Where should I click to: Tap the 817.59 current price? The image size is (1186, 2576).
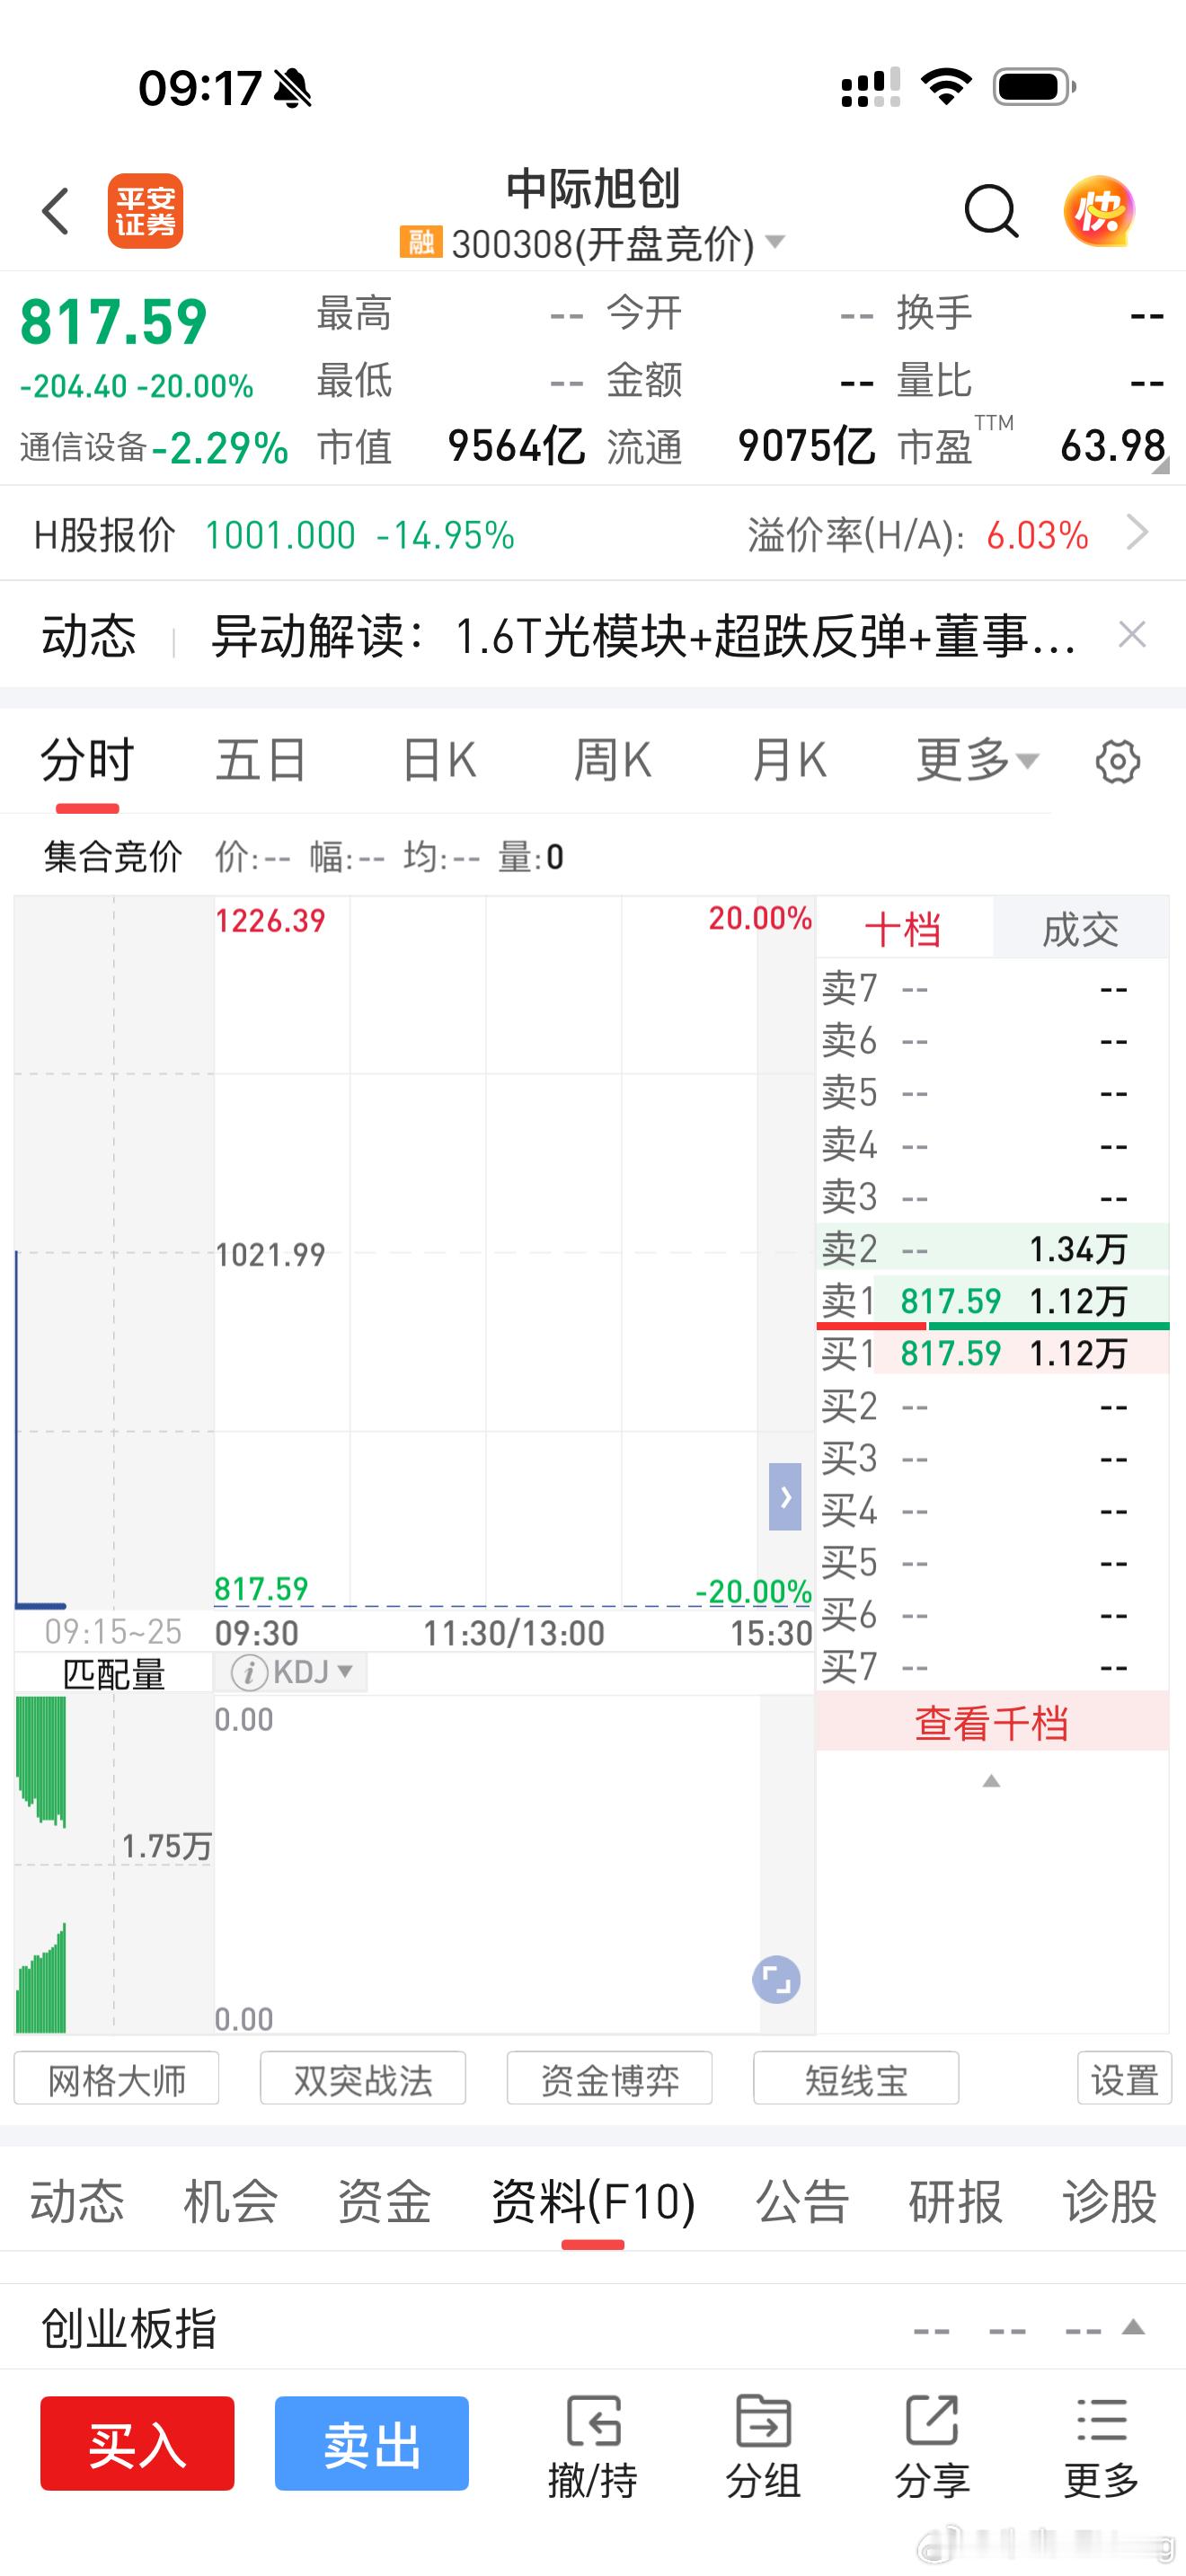coord(114,322)
